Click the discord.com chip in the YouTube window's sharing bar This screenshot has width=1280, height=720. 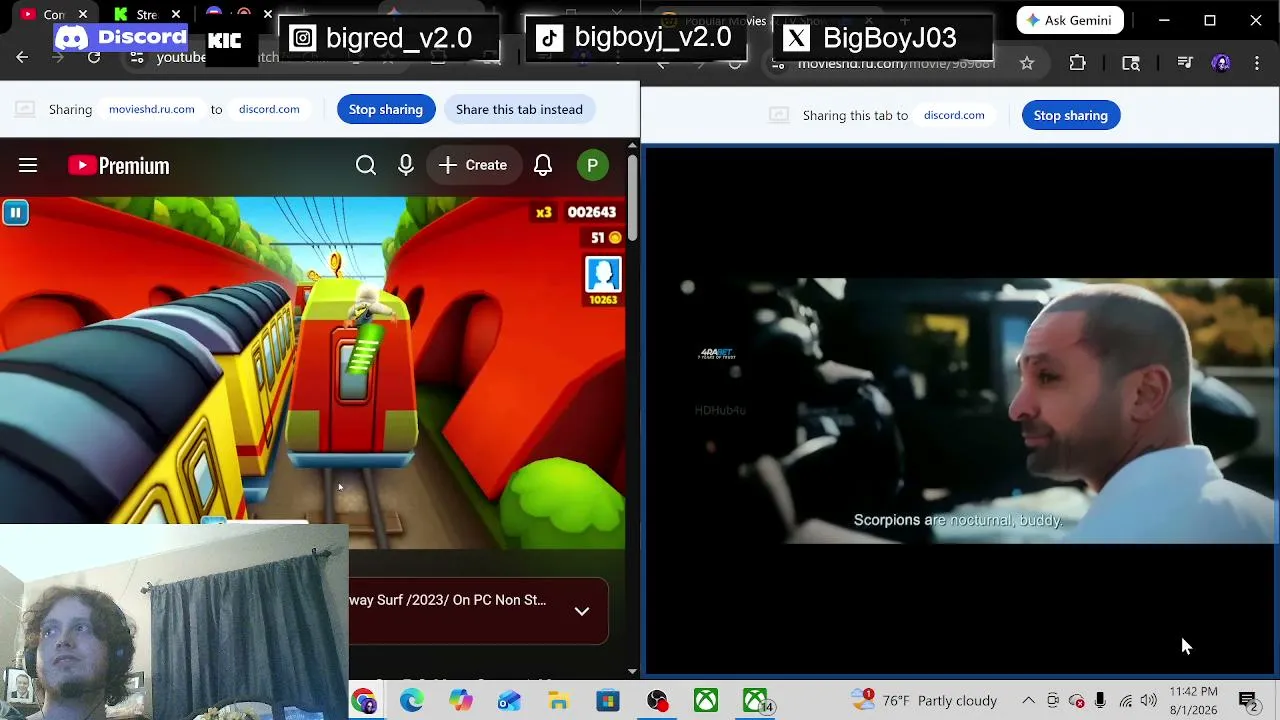[269, 109]
